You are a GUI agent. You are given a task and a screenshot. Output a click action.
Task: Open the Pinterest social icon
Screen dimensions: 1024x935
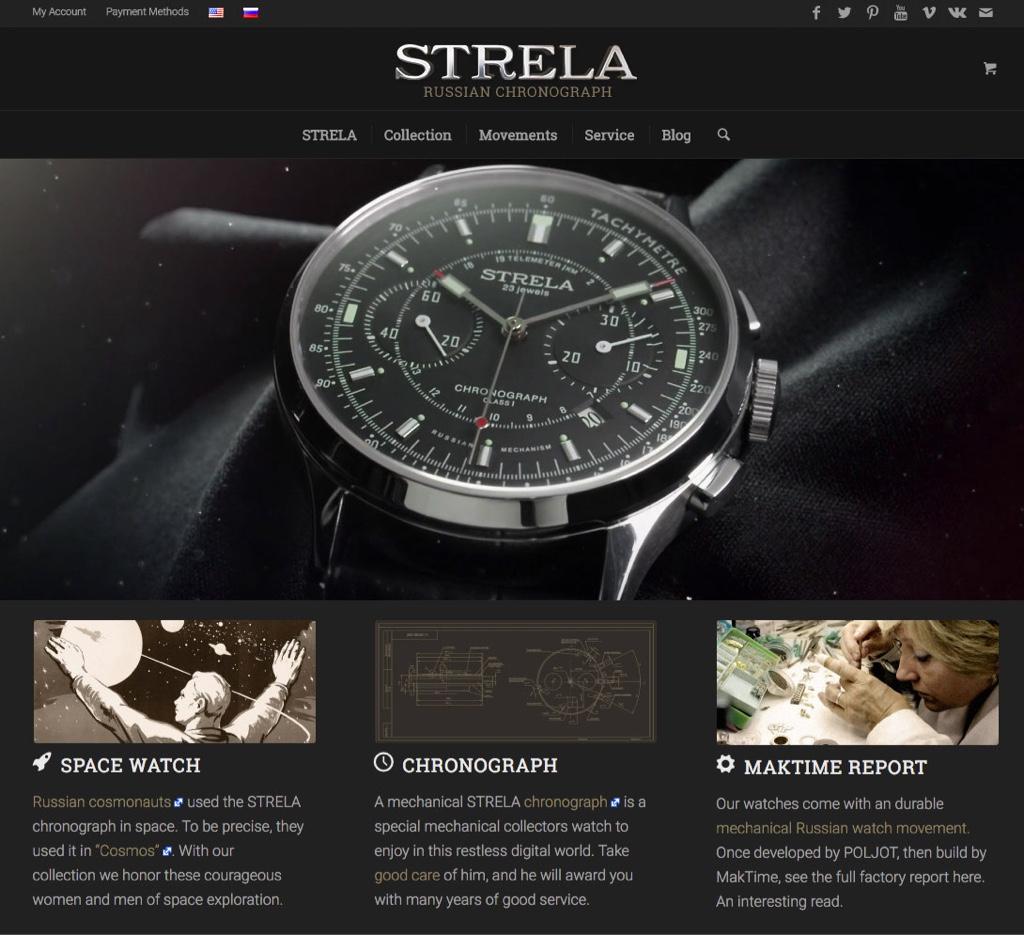(872, 12)
